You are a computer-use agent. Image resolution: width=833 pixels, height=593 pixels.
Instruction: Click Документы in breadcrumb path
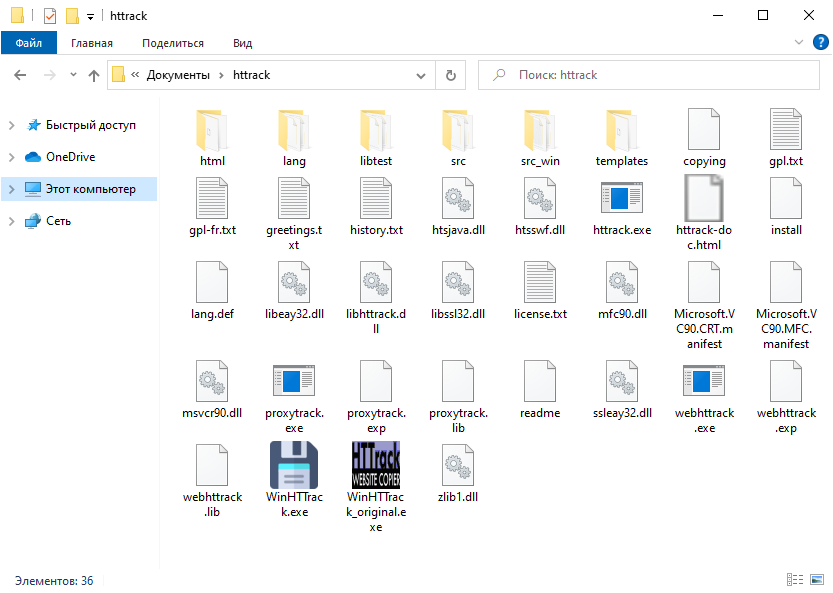tap(178, 75)
